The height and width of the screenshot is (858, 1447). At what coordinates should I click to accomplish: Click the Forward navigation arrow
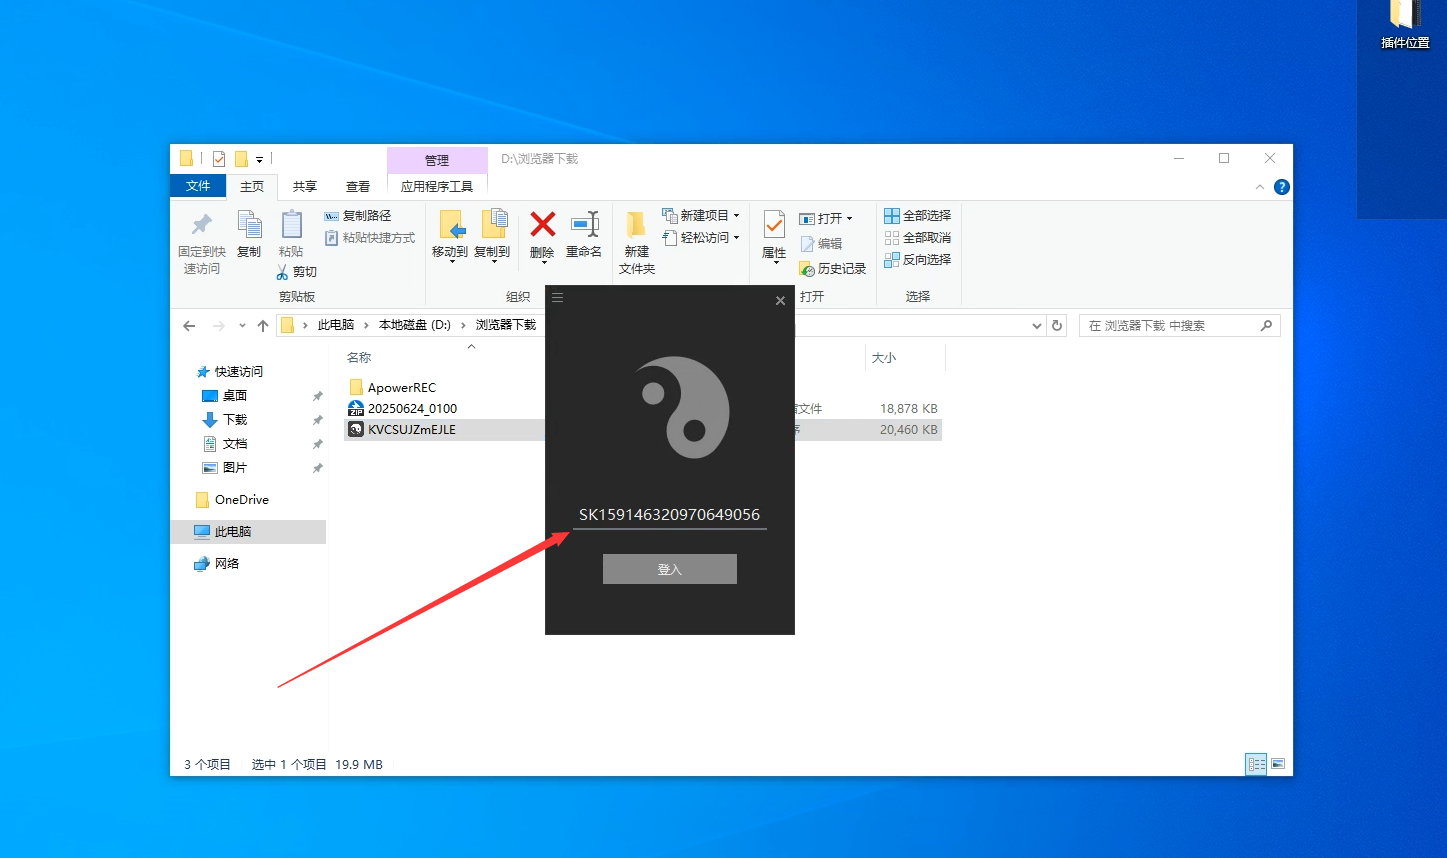tap(219, 326)
